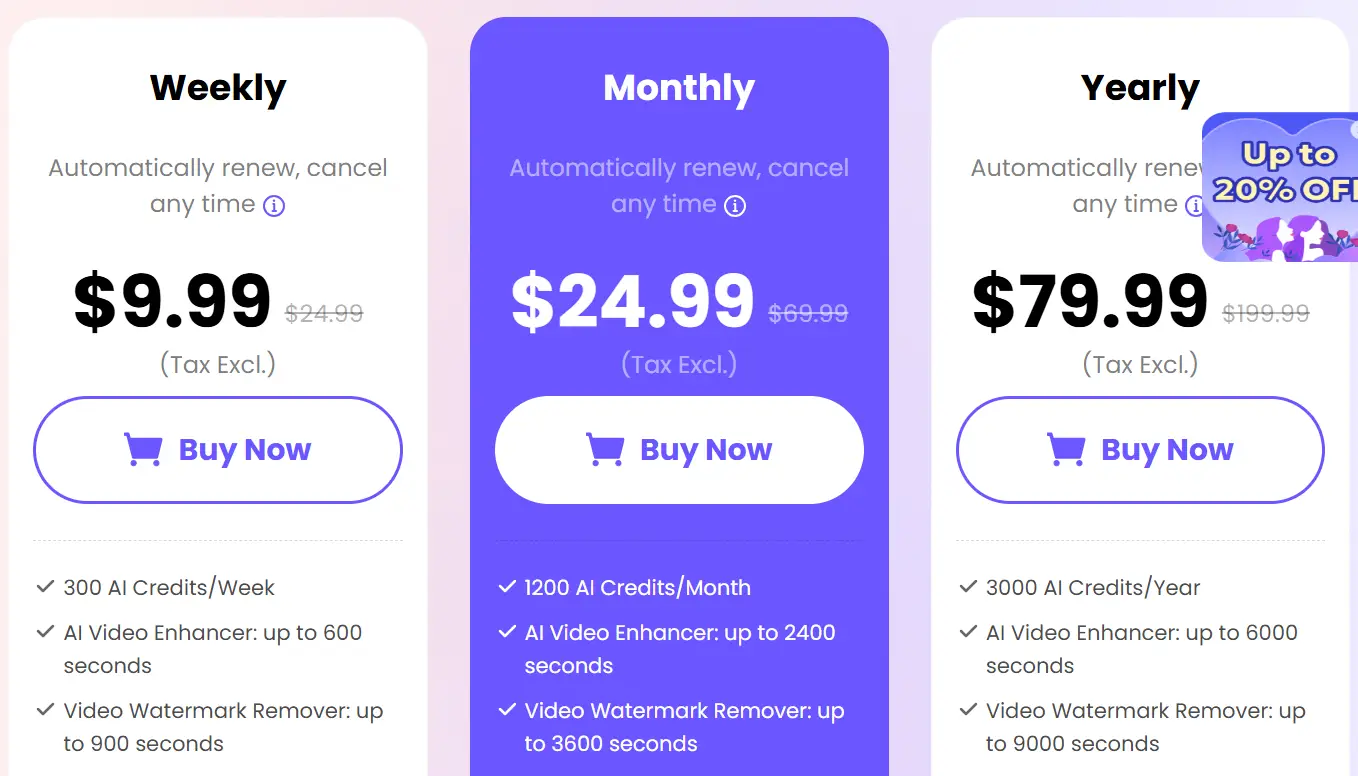Select the Monthly plan heading
This screenshot has width=1358, height=776.
point(679,88)
